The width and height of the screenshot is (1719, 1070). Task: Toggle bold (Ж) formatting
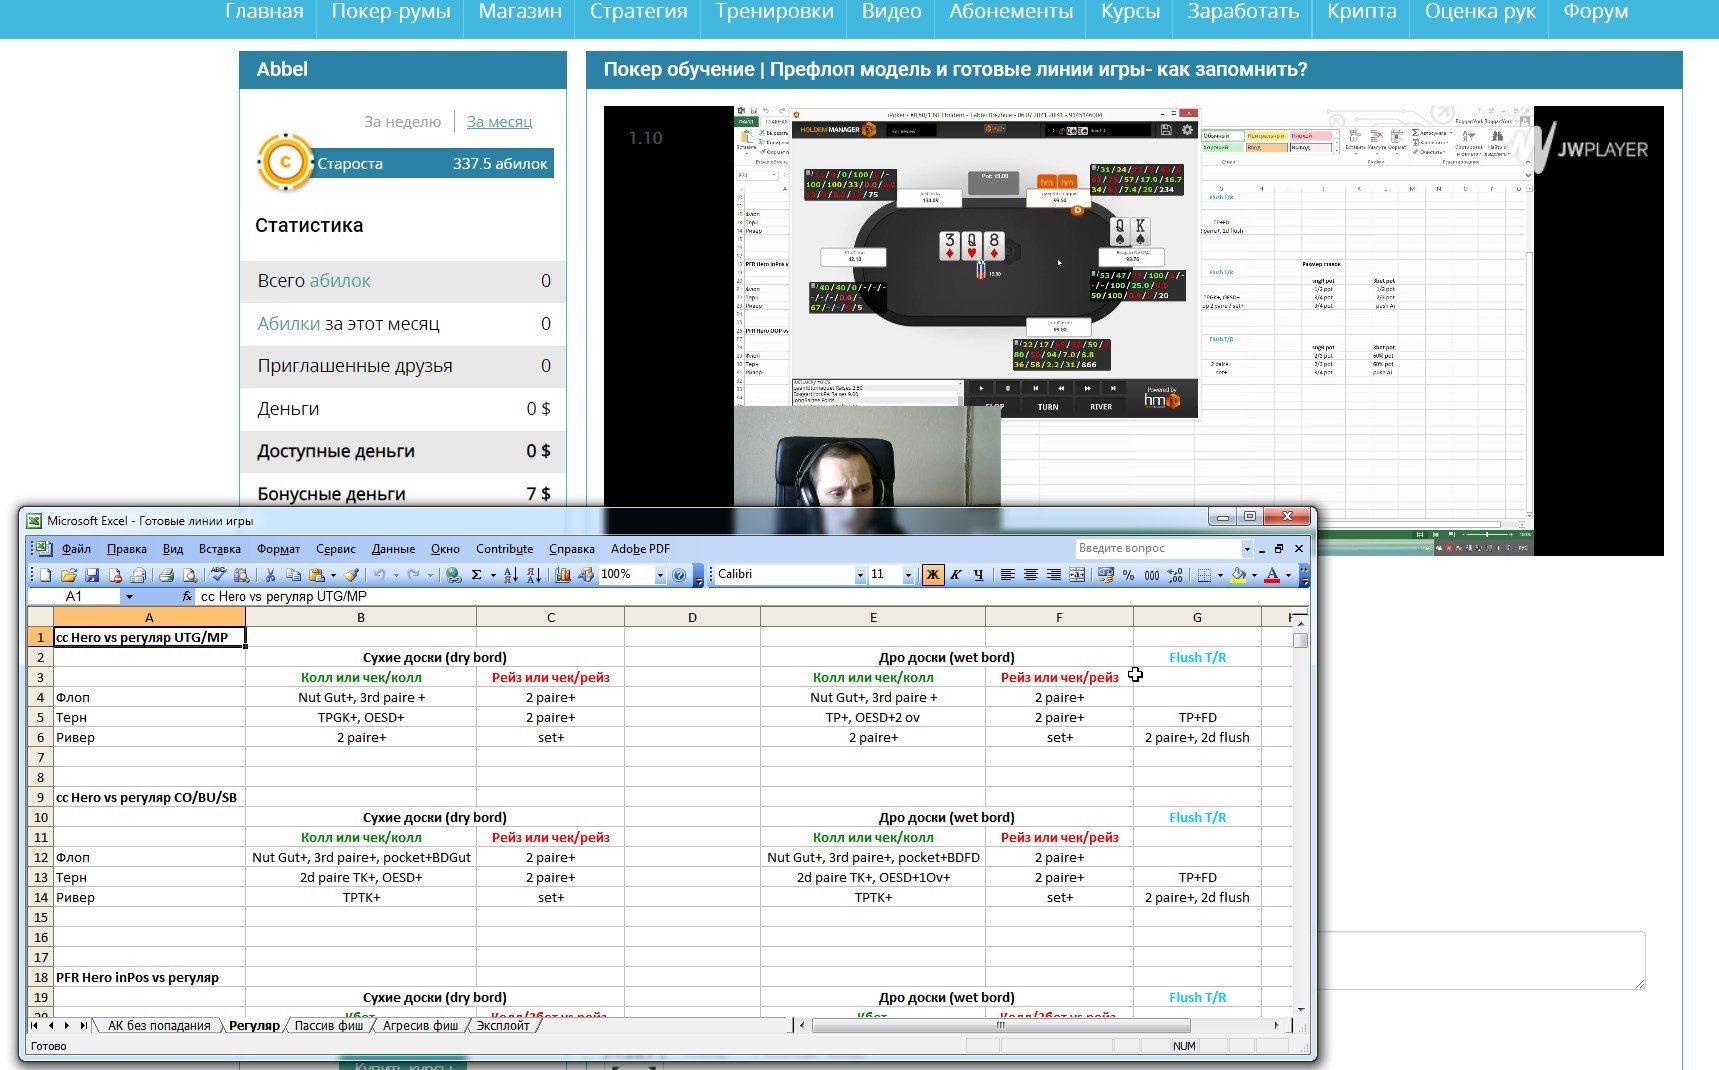pos(932,575)
